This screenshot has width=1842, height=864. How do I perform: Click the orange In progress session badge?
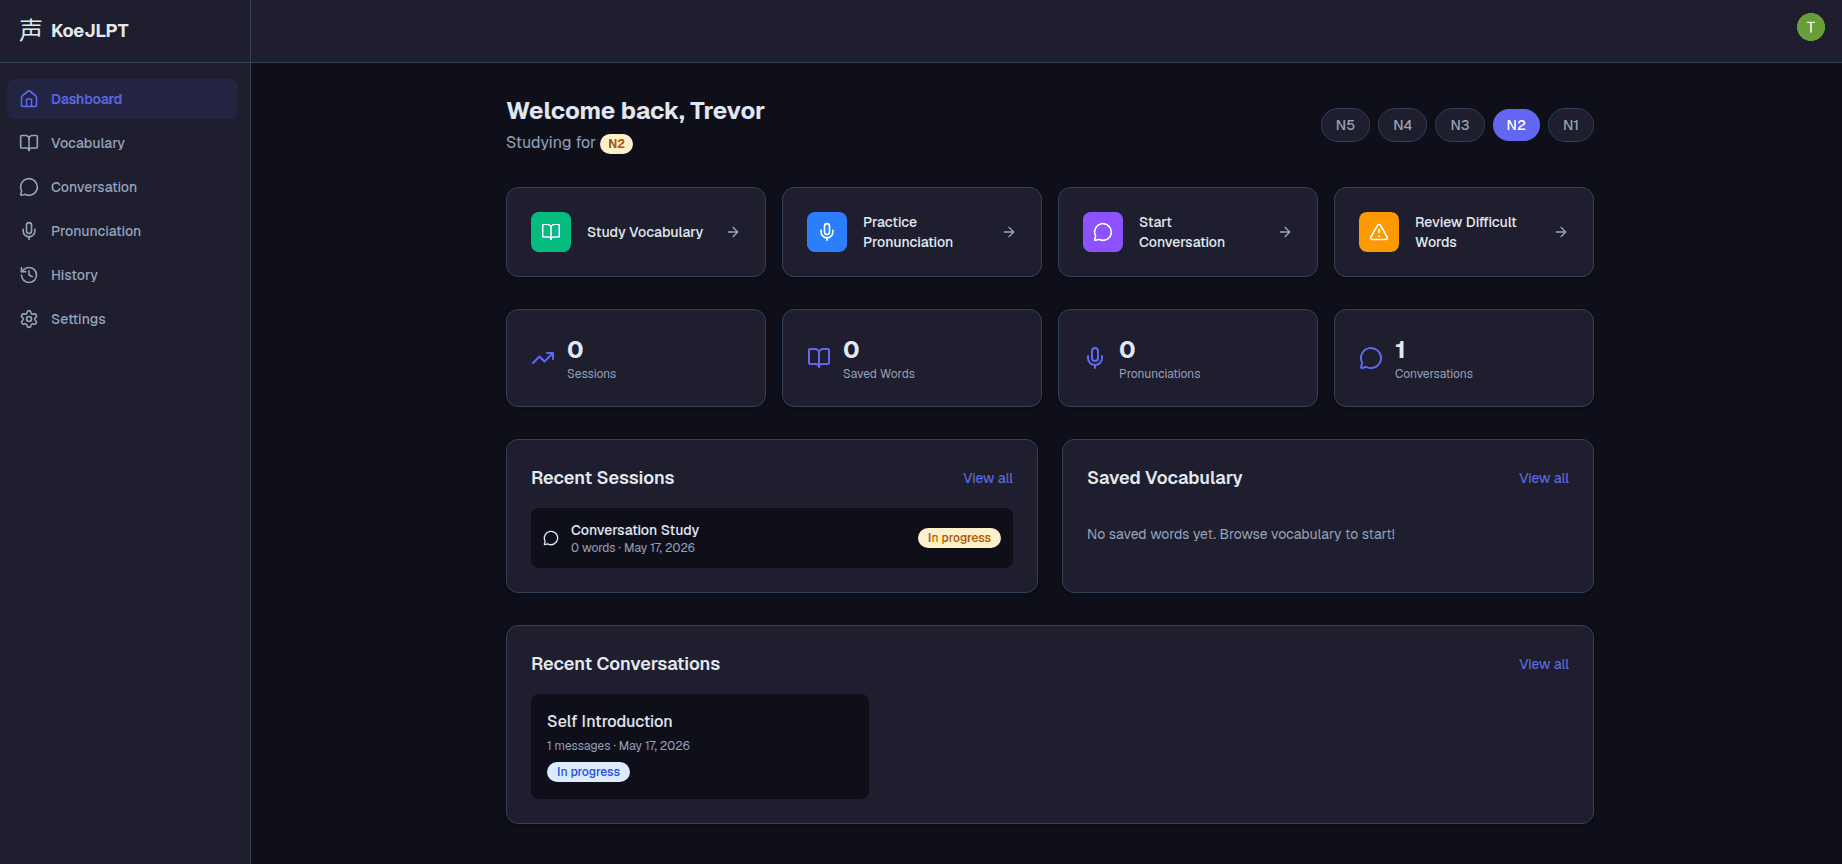pyautogui.click(x=959, y=538)
